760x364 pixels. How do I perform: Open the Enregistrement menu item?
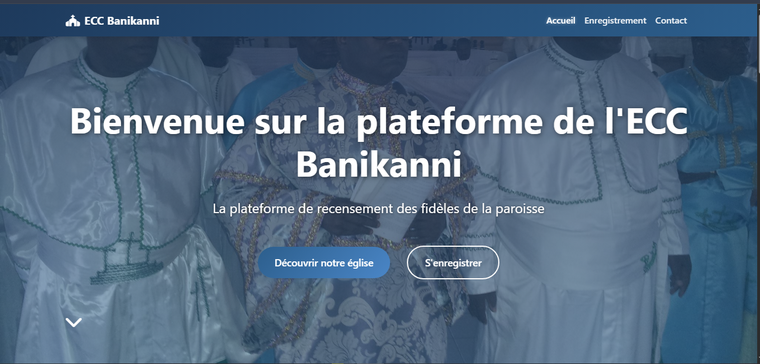coord(615,21)
